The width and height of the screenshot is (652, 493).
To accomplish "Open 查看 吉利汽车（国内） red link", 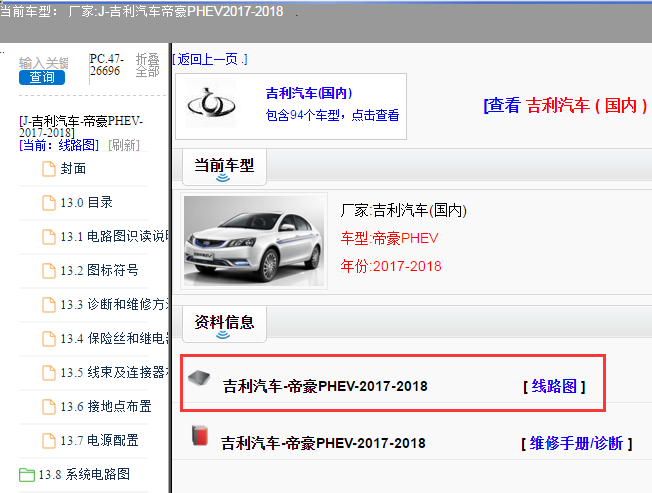I will (x=565, y=105).
